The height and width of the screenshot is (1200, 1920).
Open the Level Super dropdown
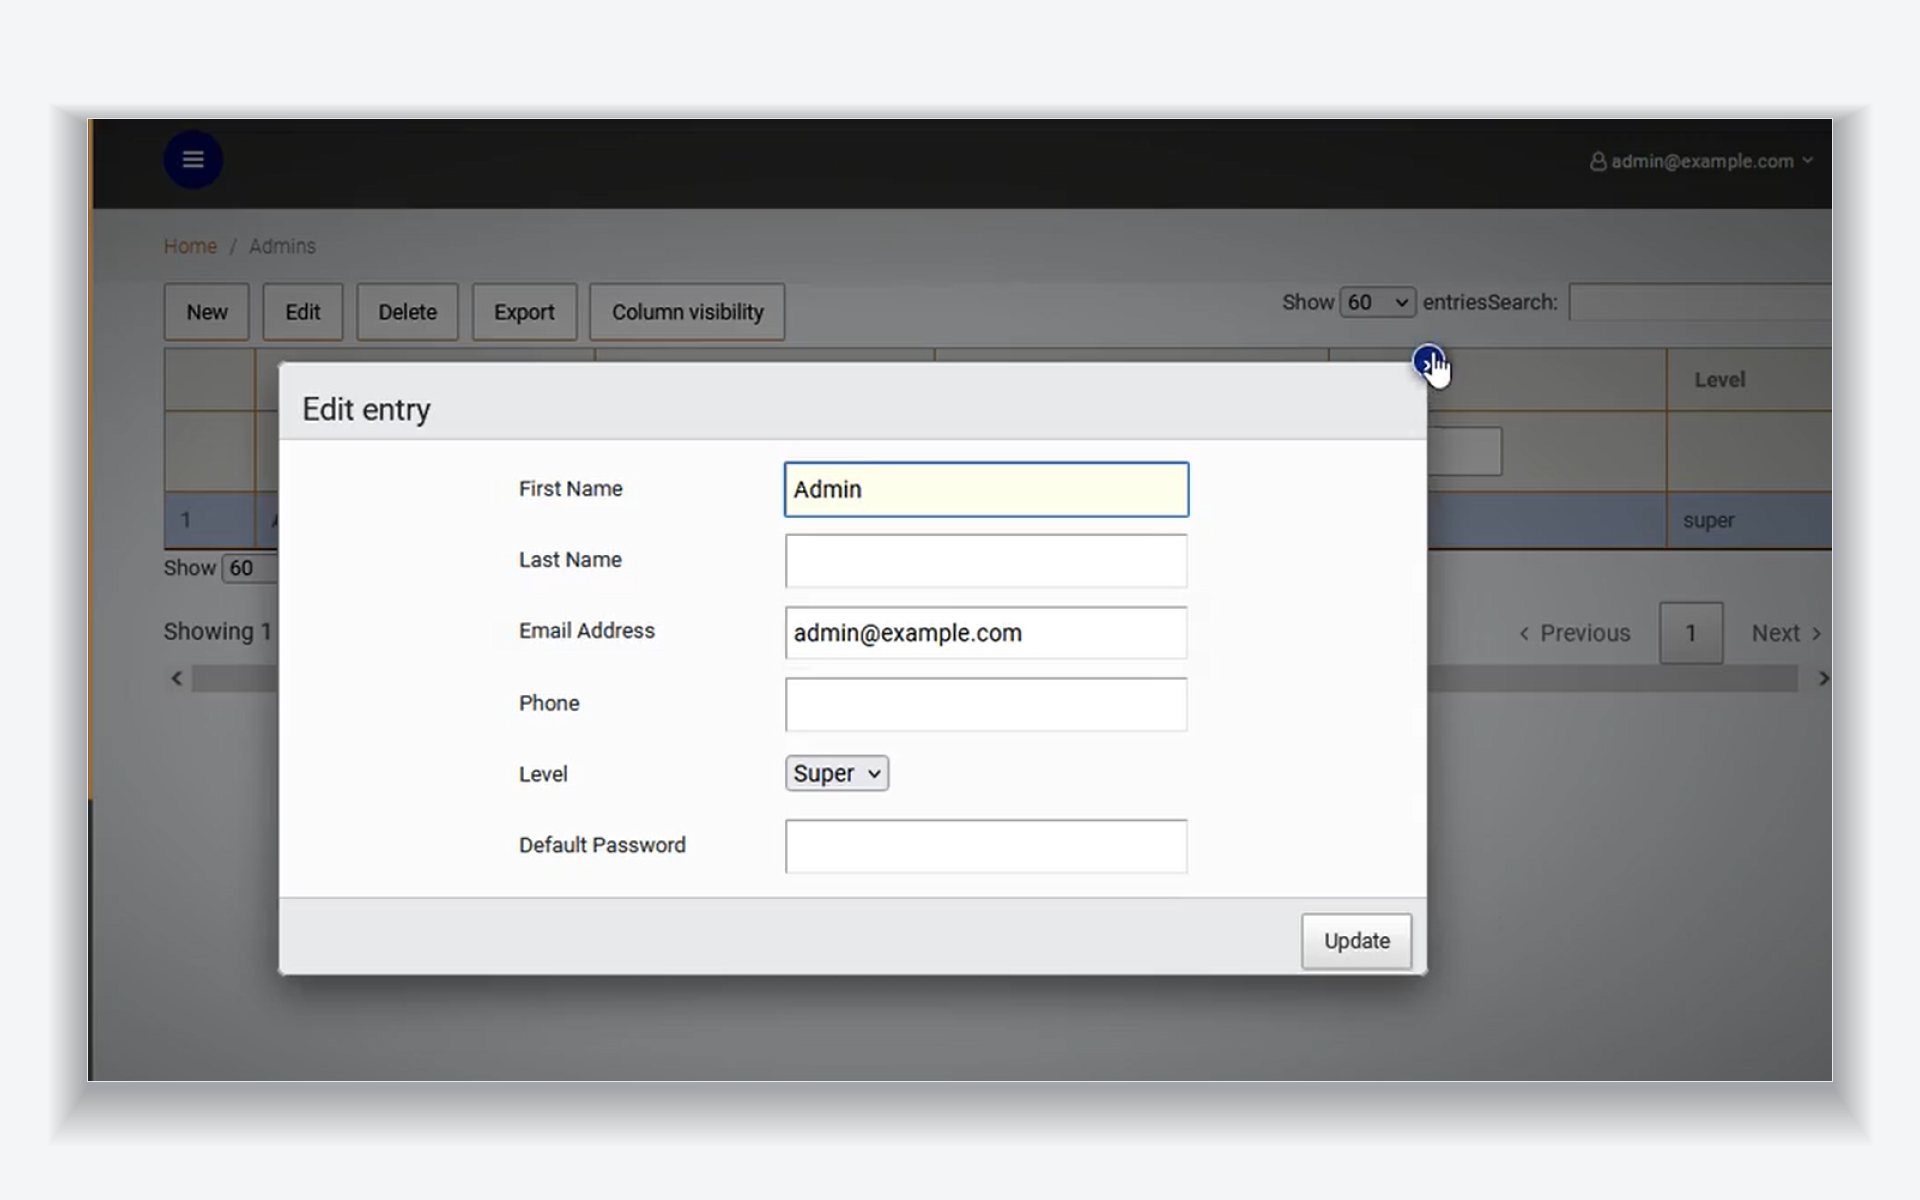(837, 773)
